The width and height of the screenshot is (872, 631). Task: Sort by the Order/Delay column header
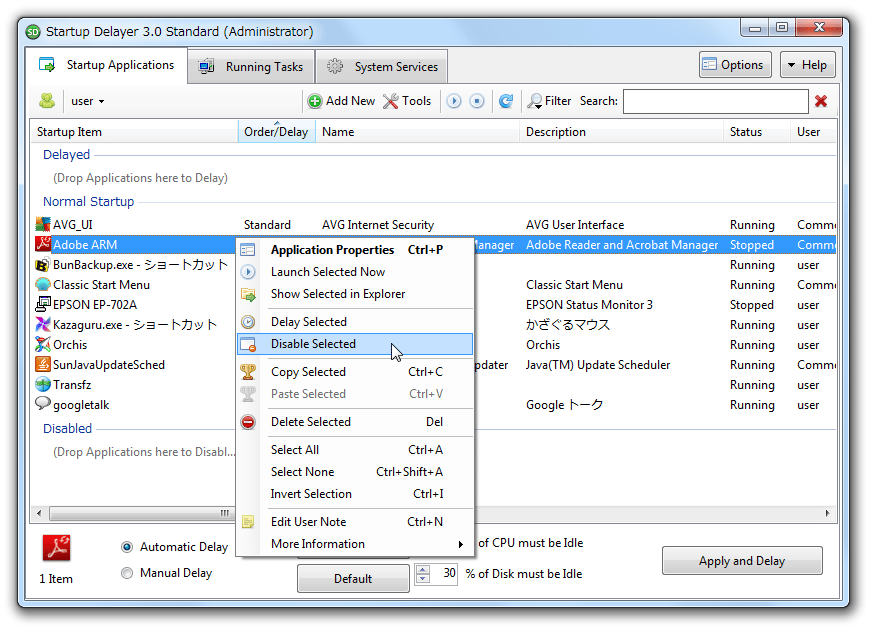[x=276, y=132]
